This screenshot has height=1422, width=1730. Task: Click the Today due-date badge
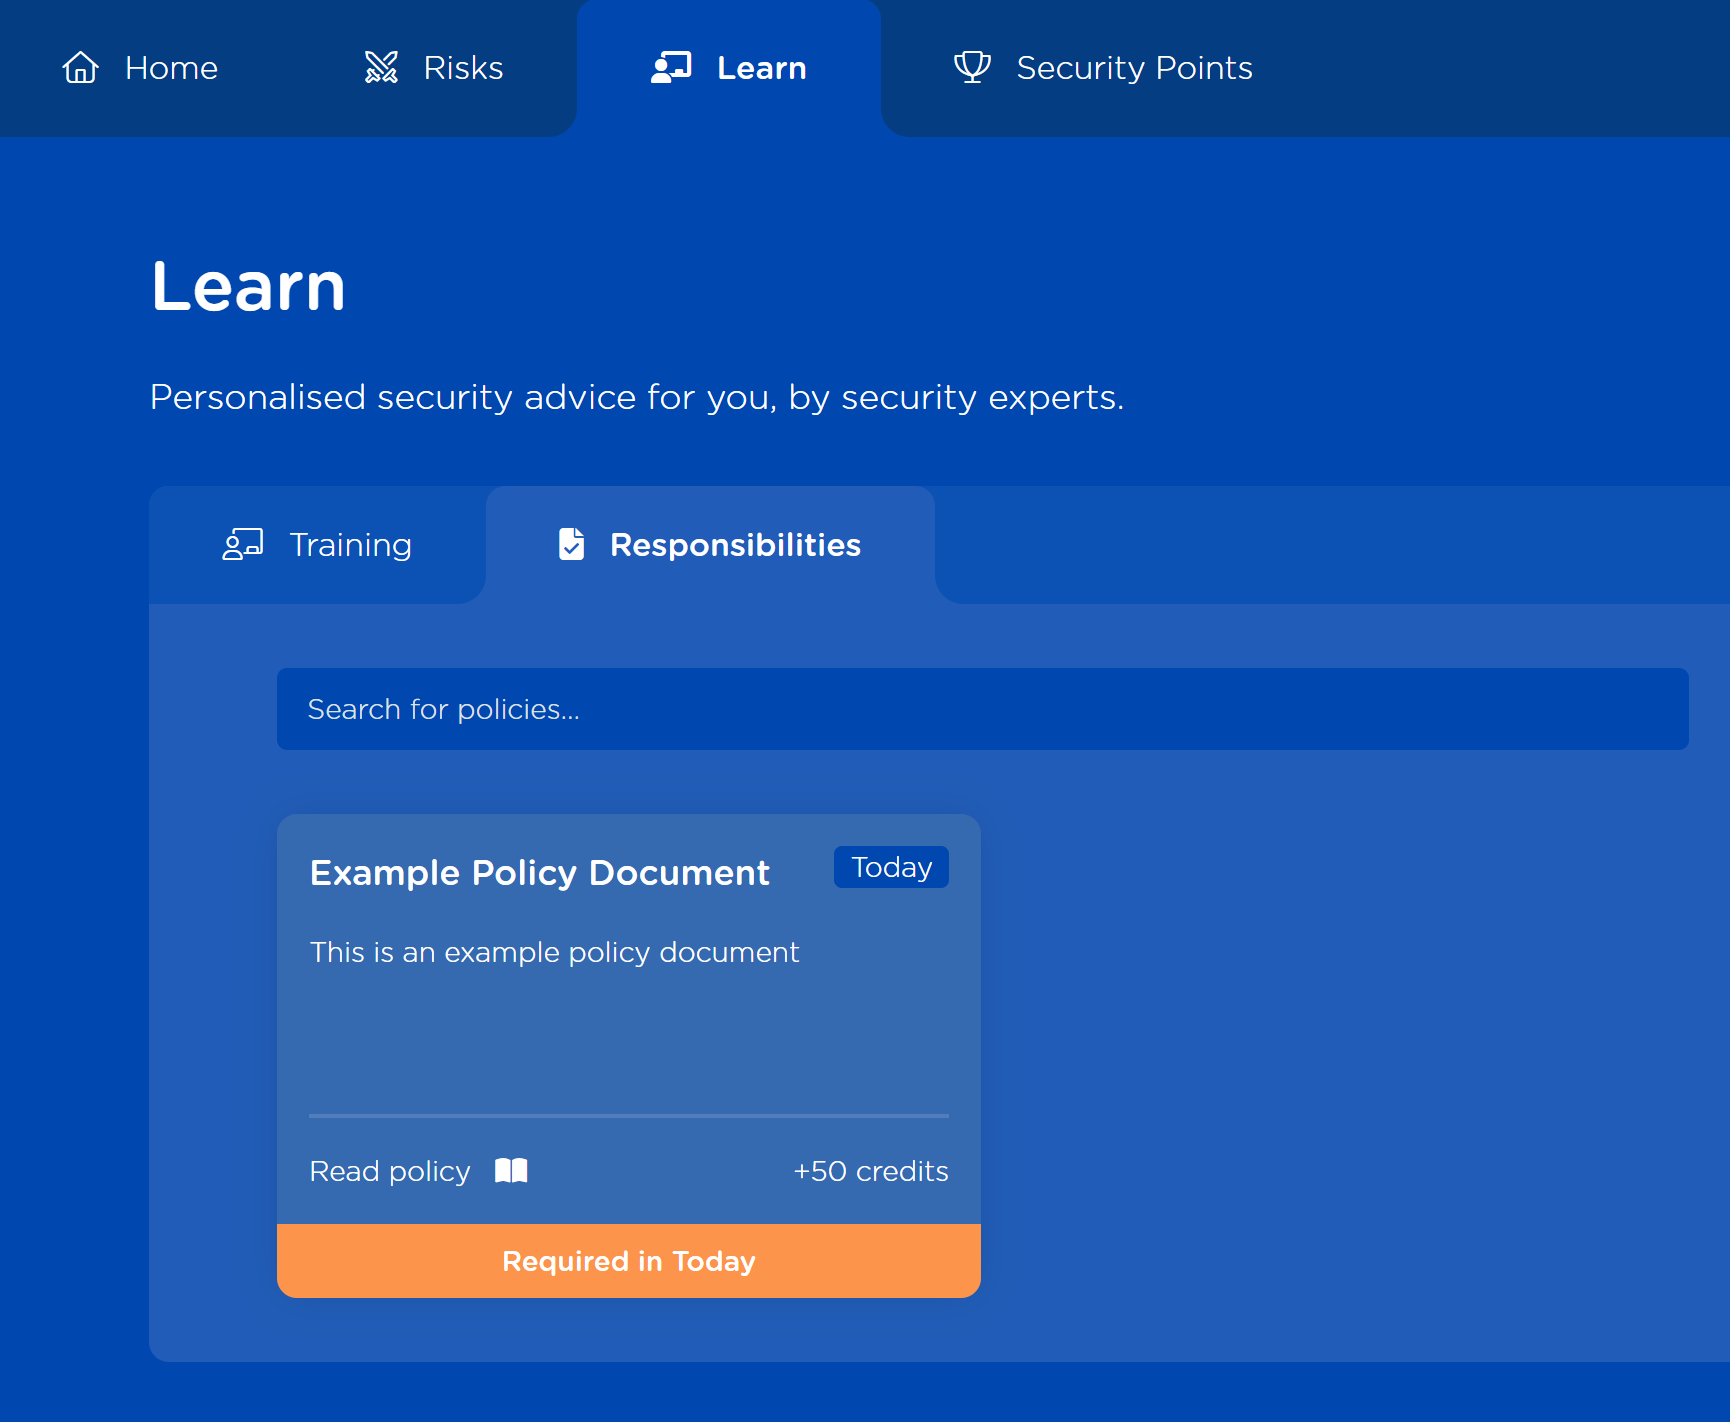click(x=891, y=867)
